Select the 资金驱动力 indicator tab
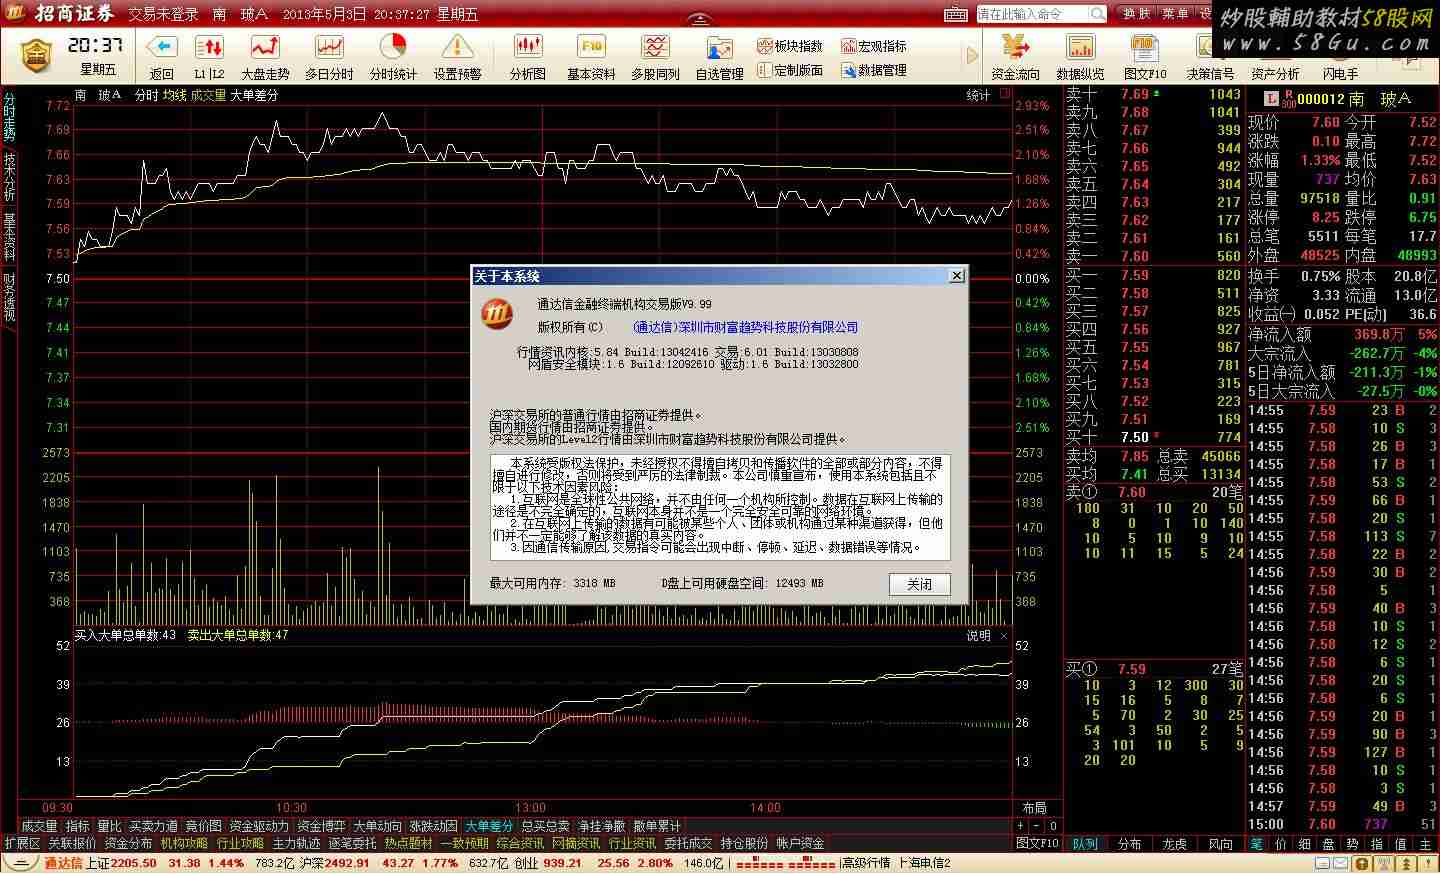 [259, 826]
